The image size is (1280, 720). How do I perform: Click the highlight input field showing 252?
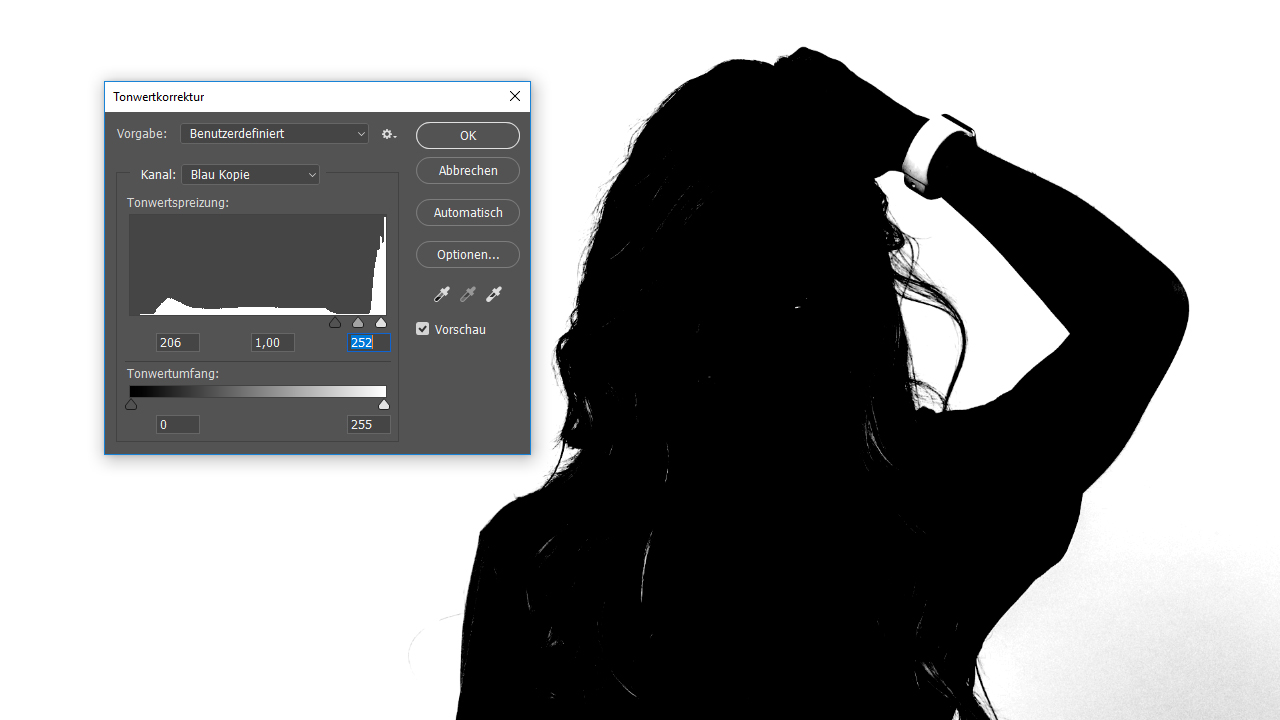click(369, 343)
